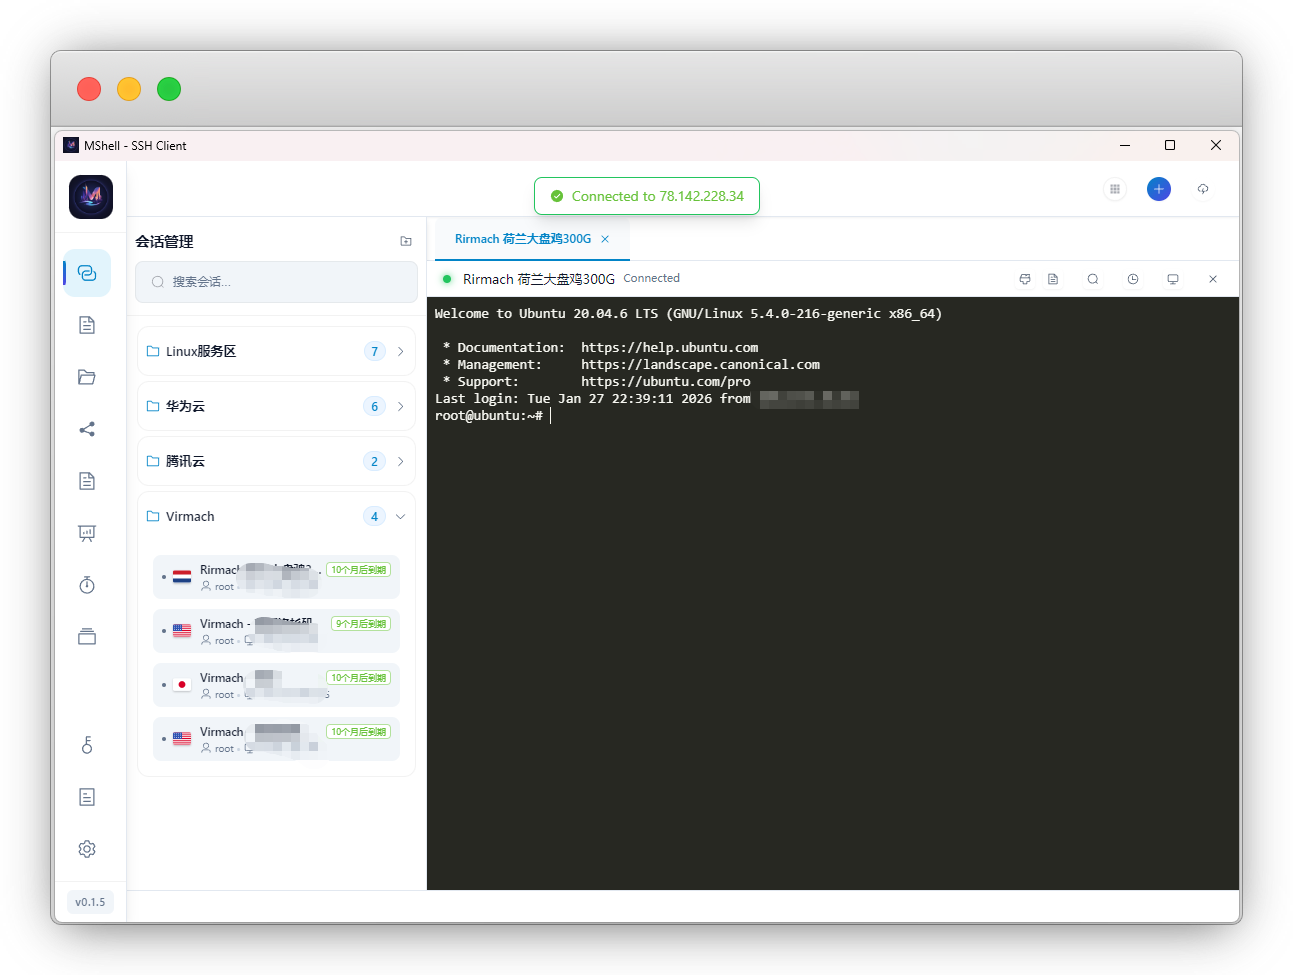Open the grid layout icon in header

click(1114, 189)
